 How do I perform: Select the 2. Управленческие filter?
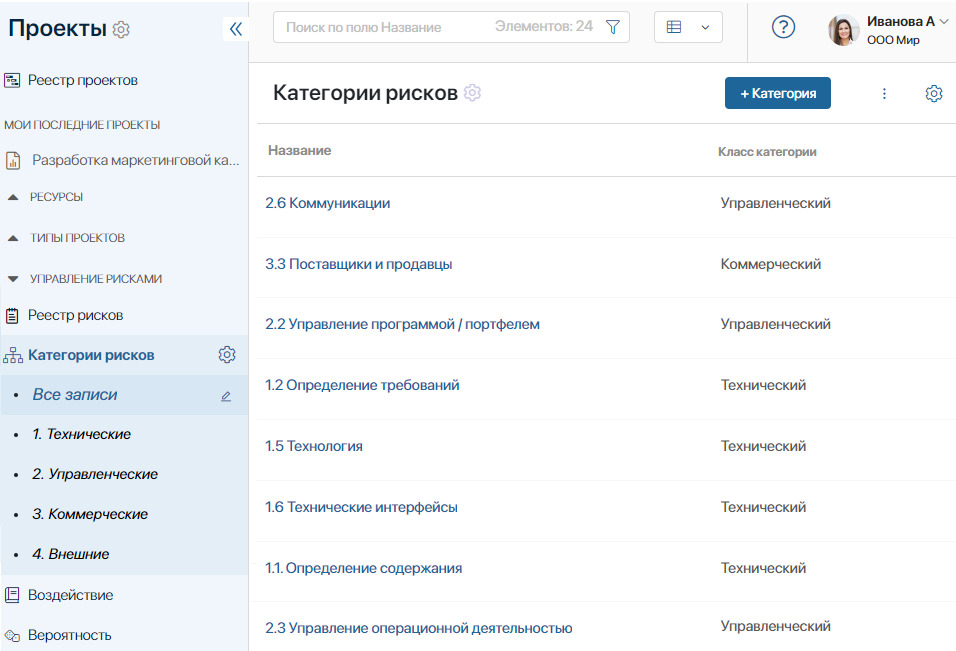click(x=95, y=474)
